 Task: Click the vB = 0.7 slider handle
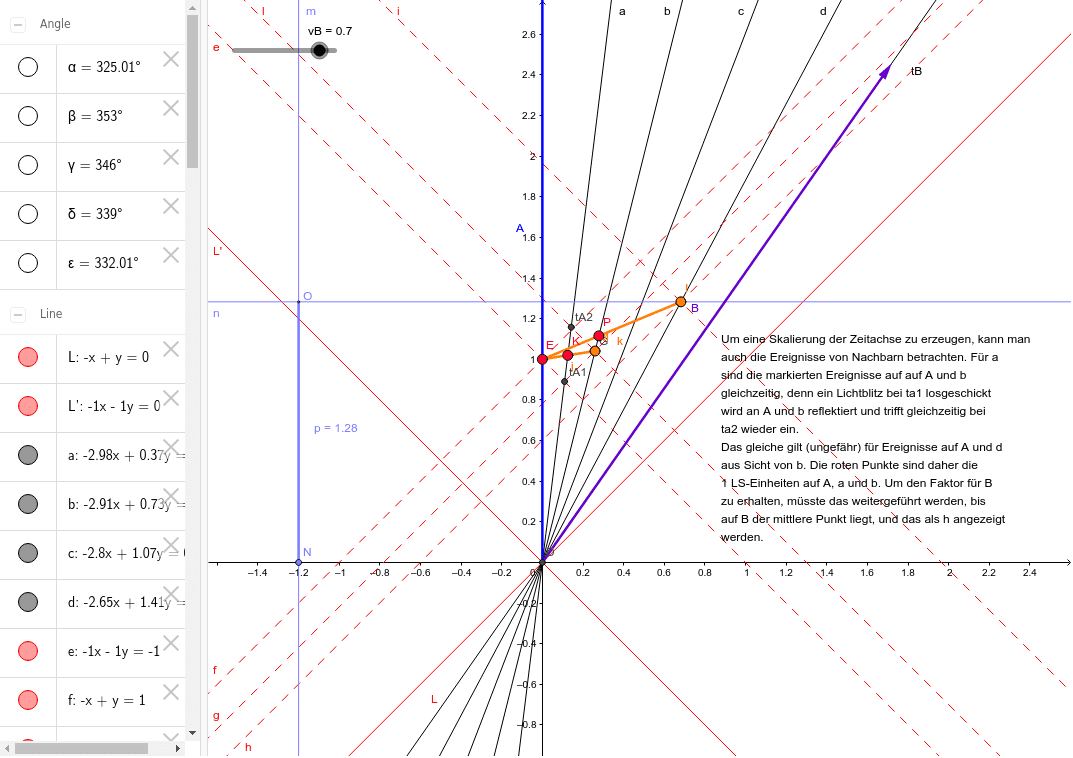click(x=319, y=50)
